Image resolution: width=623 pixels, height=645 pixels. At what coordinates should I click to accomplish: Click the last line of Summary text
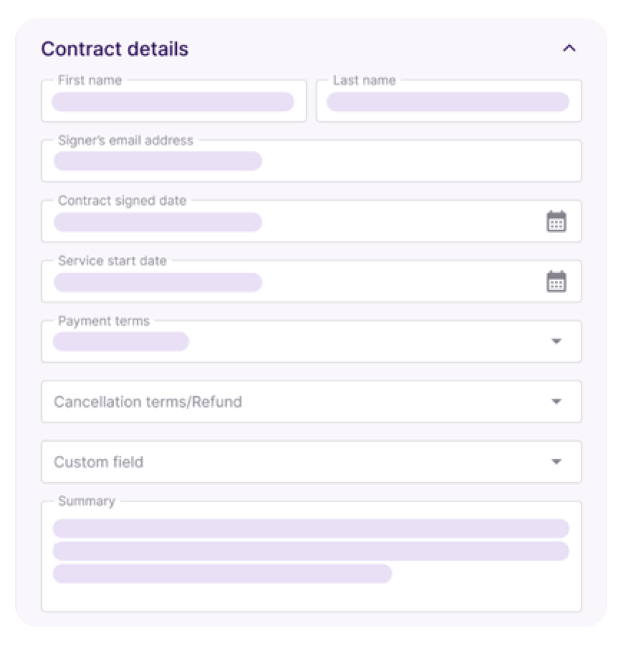222,573
